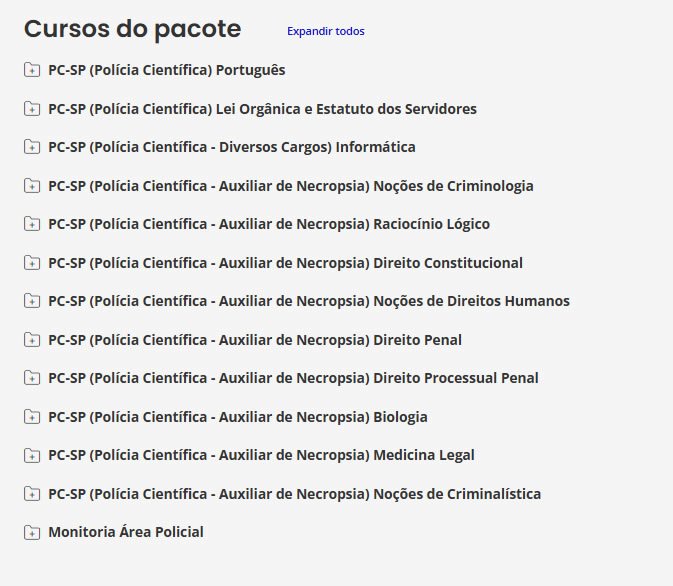This screenshot has width=673, height=586.
Task: Click the folder icon beside Informática course
Action: pos(32,148)
